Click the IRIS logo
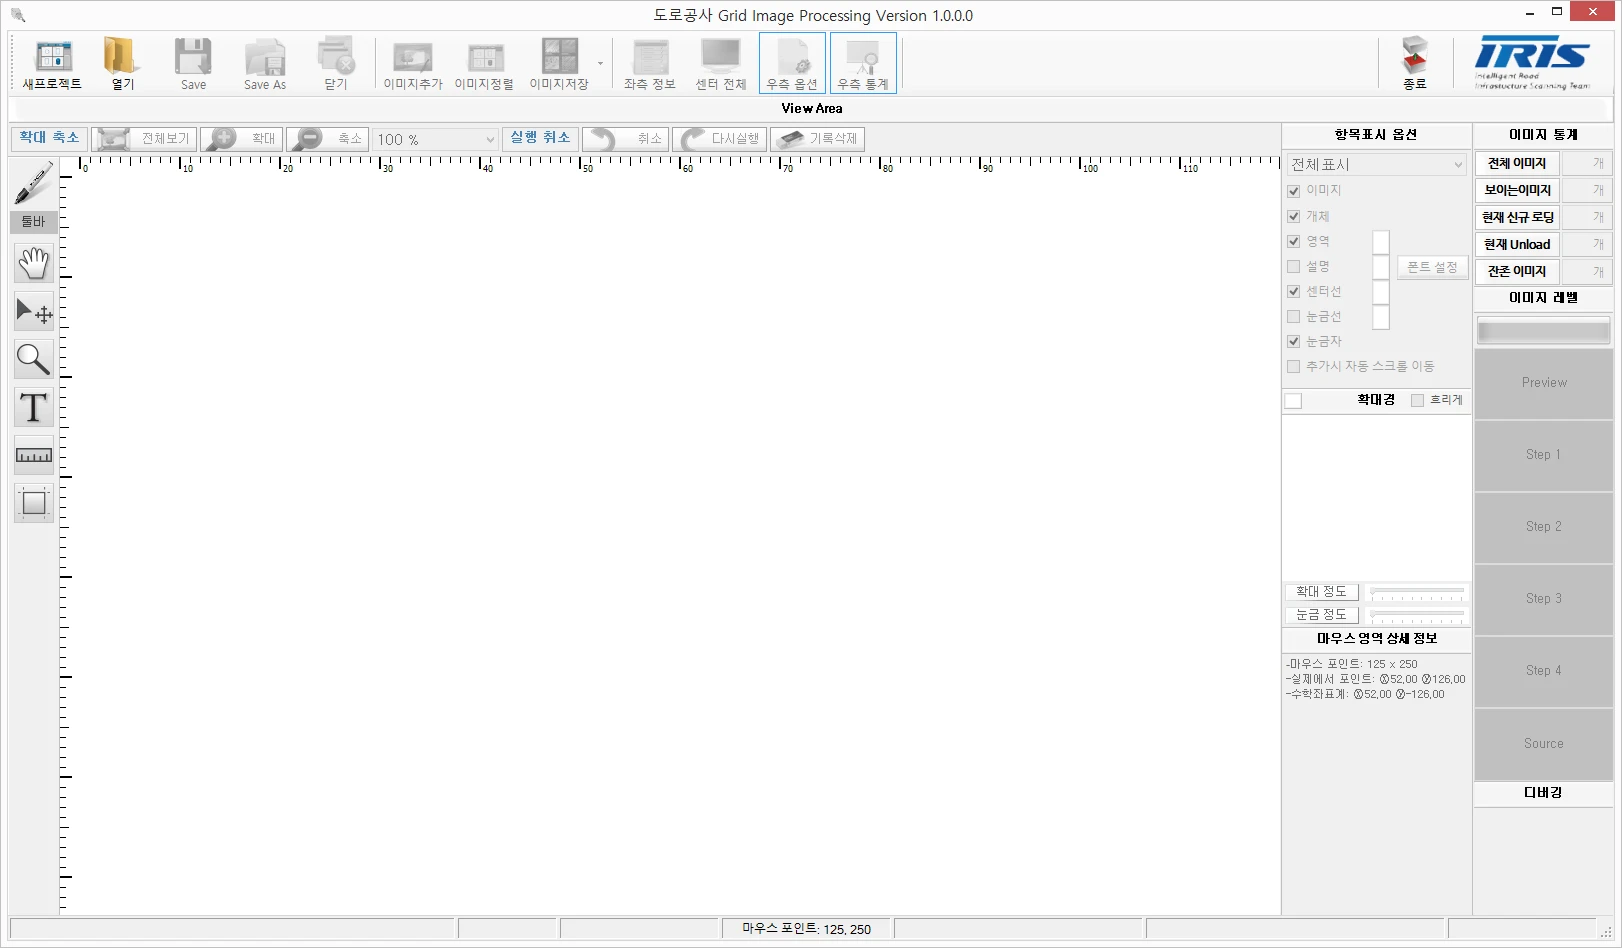 tap(1532, 63)
